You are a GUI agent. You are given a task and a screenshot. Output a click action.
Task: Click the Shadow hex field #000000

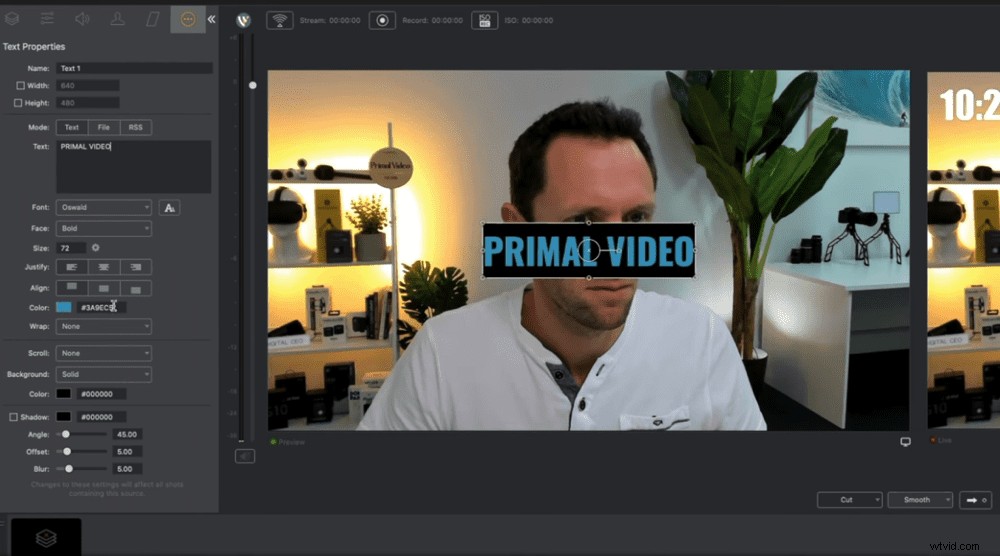point(101,417)
